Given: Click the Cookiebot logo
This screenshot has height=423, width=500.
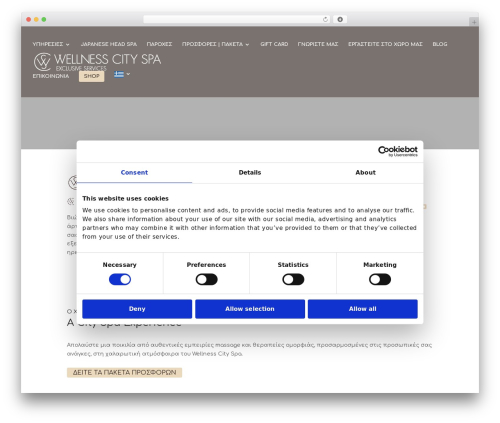Looking at the screenshot, I should [x=397, y=151].
